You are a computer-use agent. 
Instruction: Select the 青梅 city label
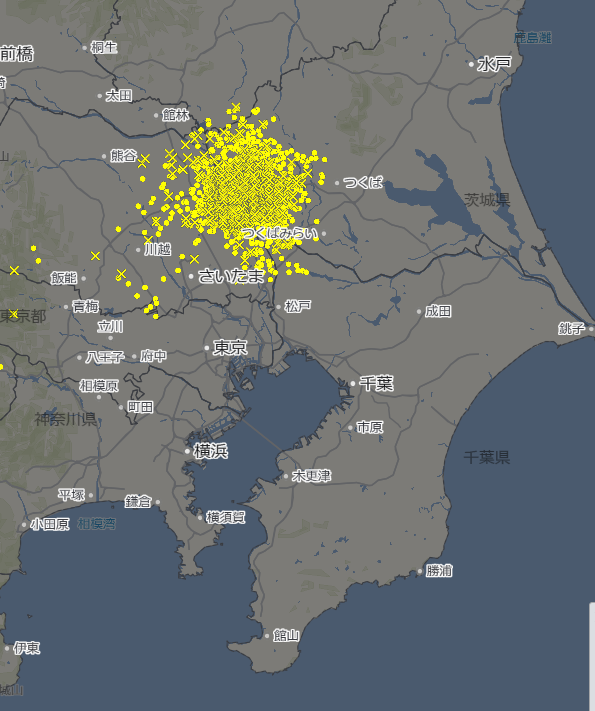[x=86, y=307]
